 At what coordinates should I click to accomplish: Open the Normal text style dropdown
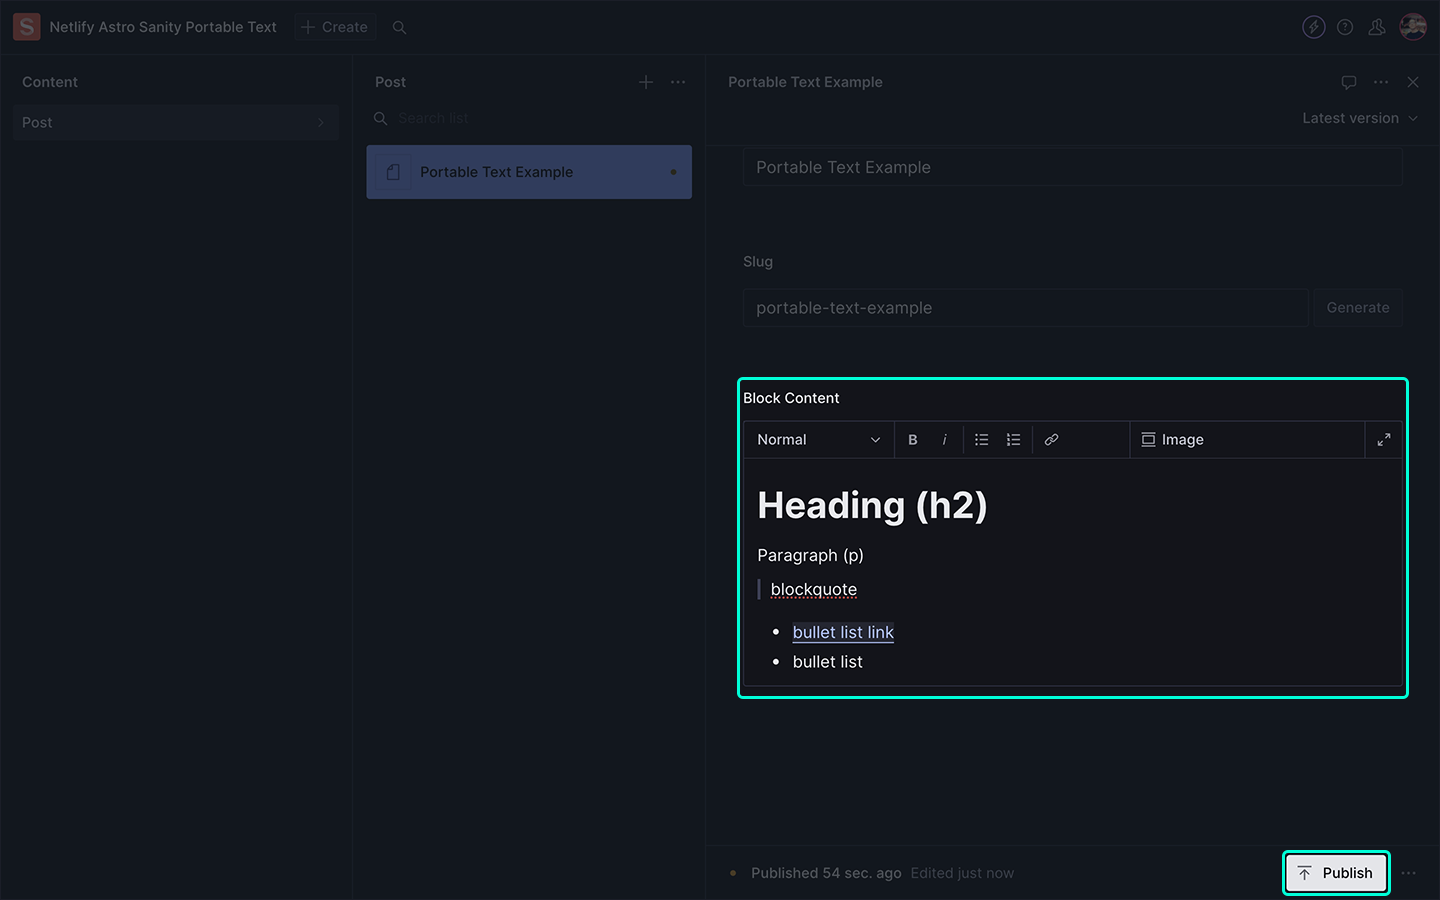tap(819, 440)
